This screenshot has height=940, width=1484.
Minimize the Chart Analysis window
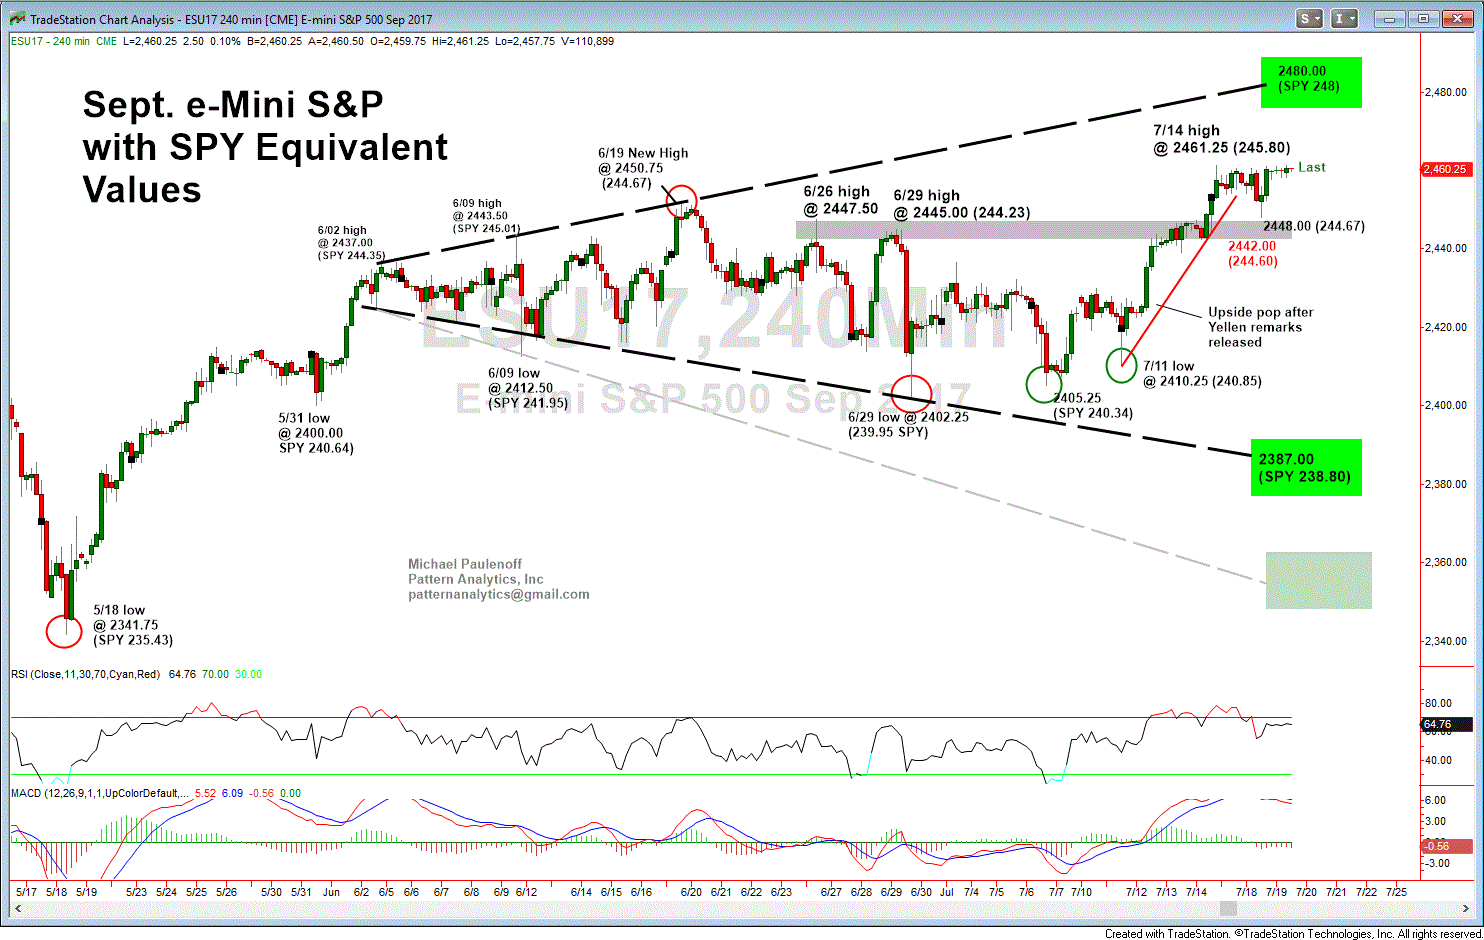pyautogui.click(x=1388, y=19)
